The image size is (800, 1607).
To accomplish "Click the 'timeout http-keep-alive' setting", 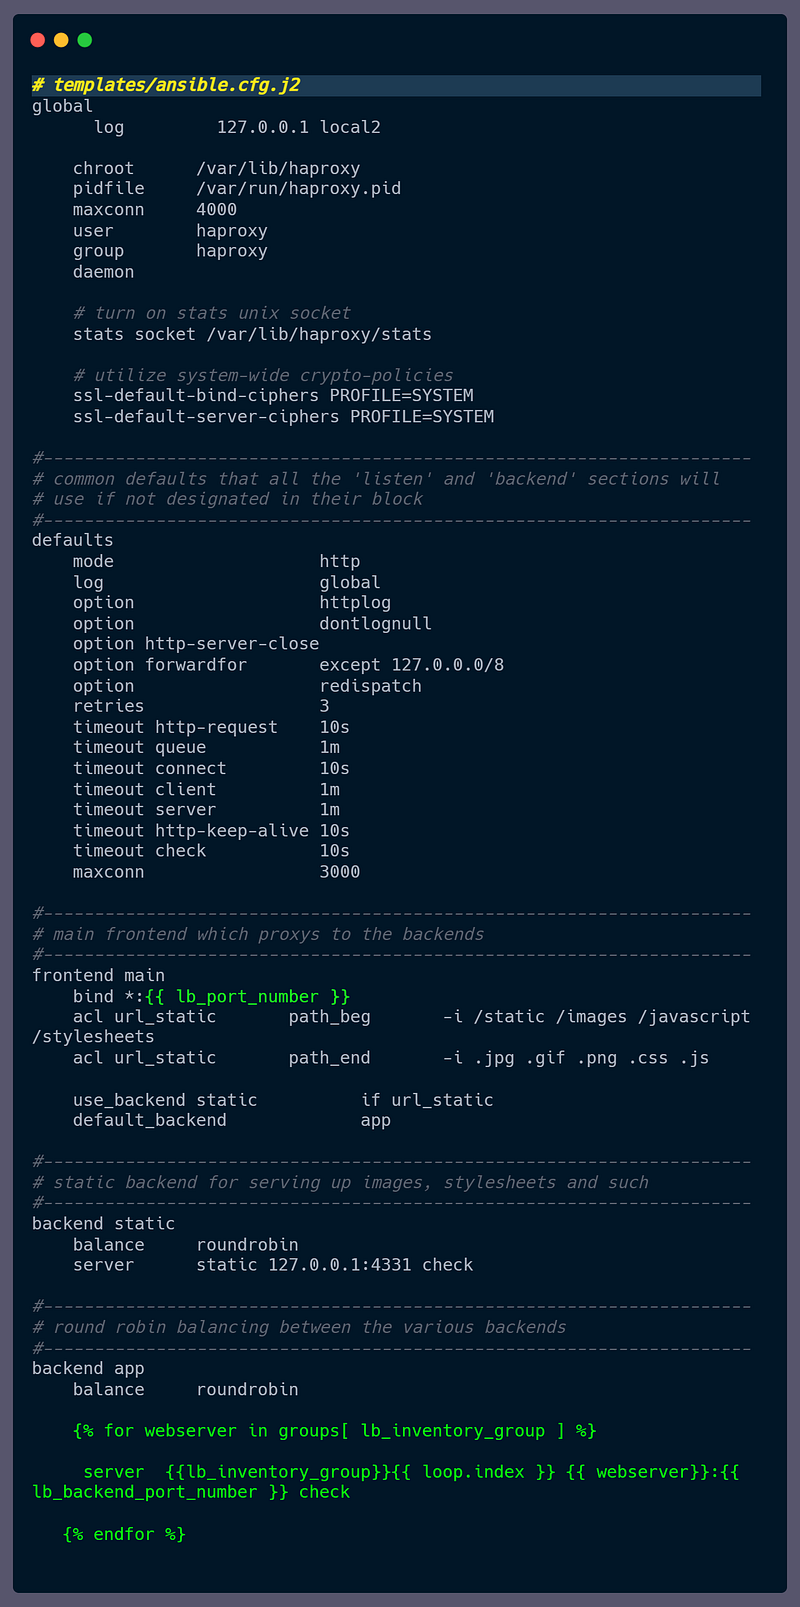I will (190, 830).
